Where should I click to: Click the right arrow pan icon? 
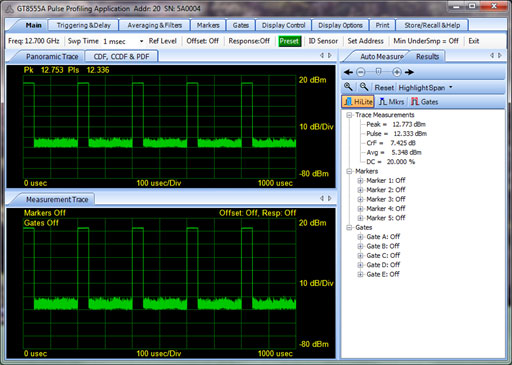(x=409, y=72)
